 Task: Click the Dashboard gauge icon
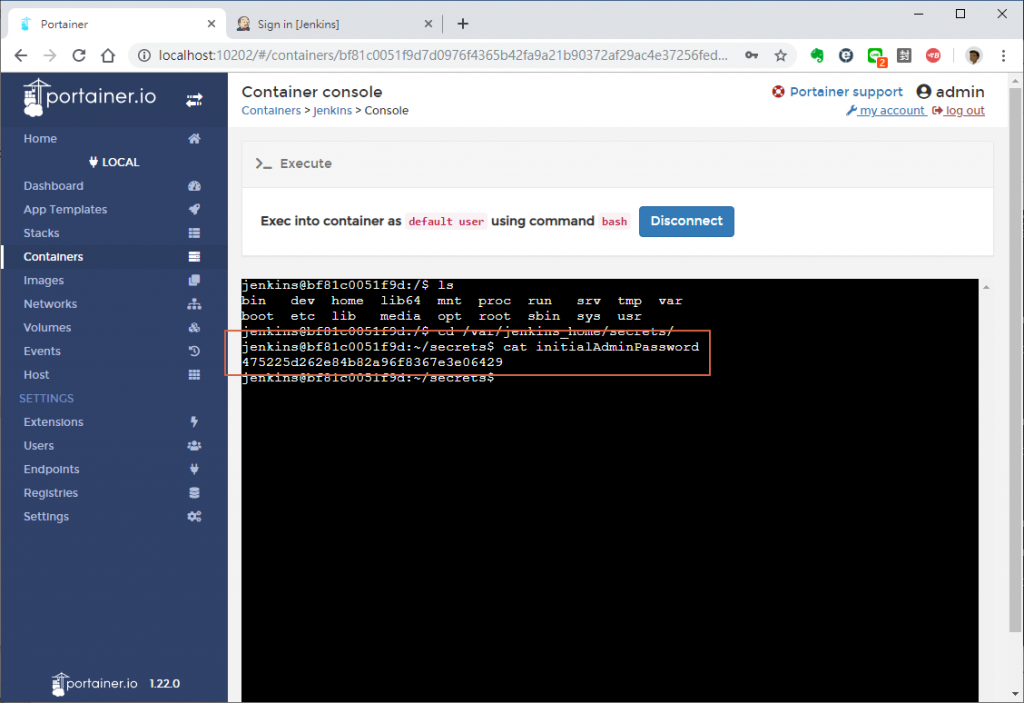click(194, 186)
